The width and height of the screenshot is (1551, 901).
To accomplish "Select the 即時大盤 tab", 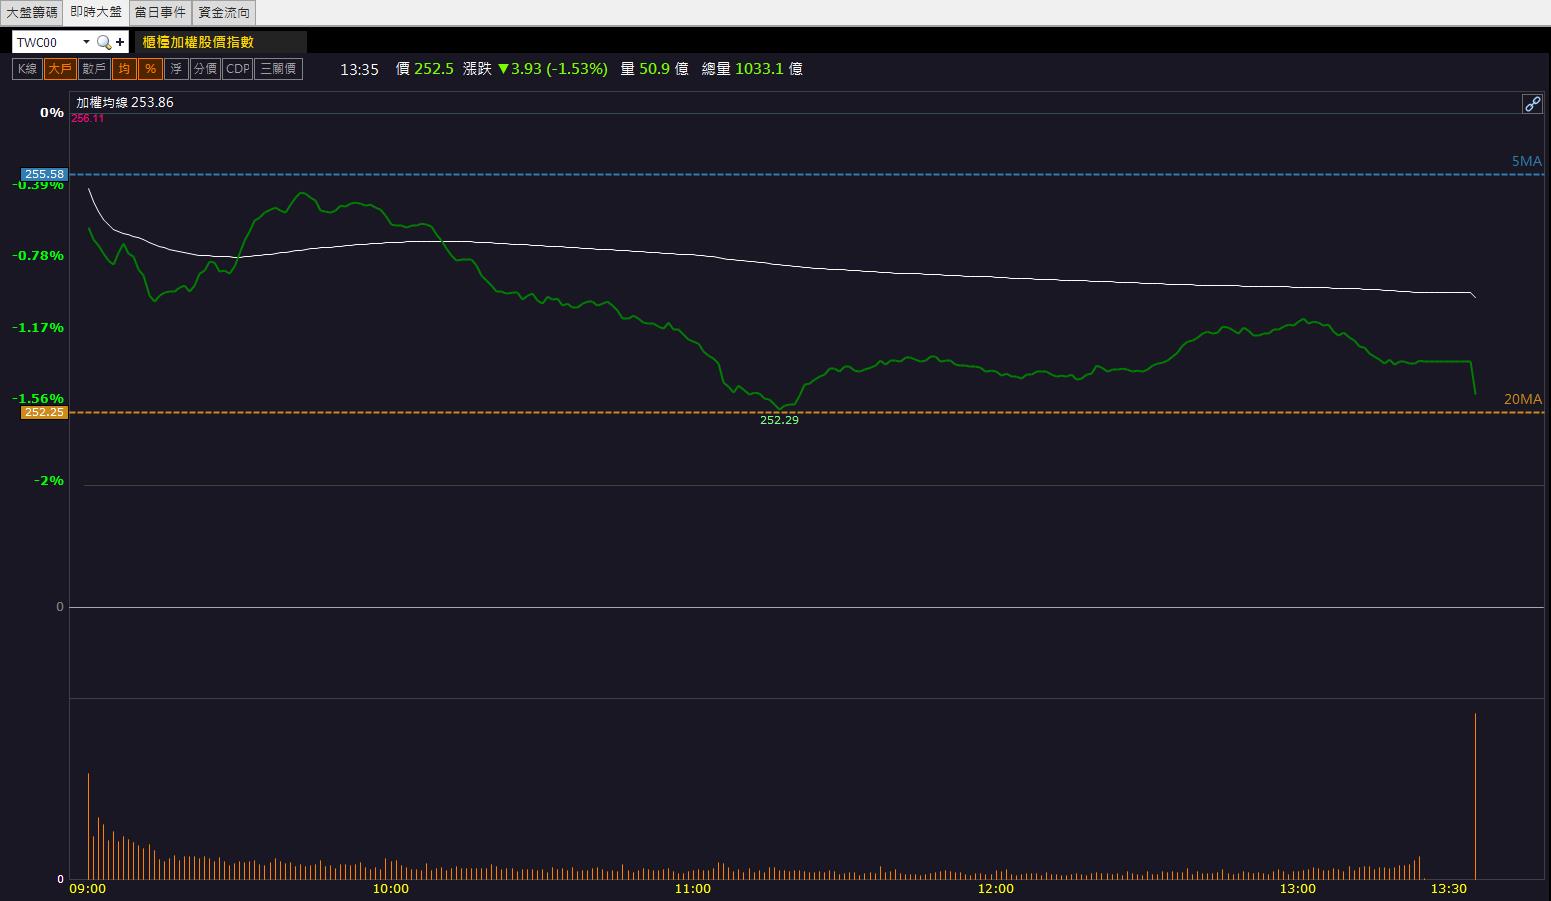I will pyautogui.click(x=96, y=12).
